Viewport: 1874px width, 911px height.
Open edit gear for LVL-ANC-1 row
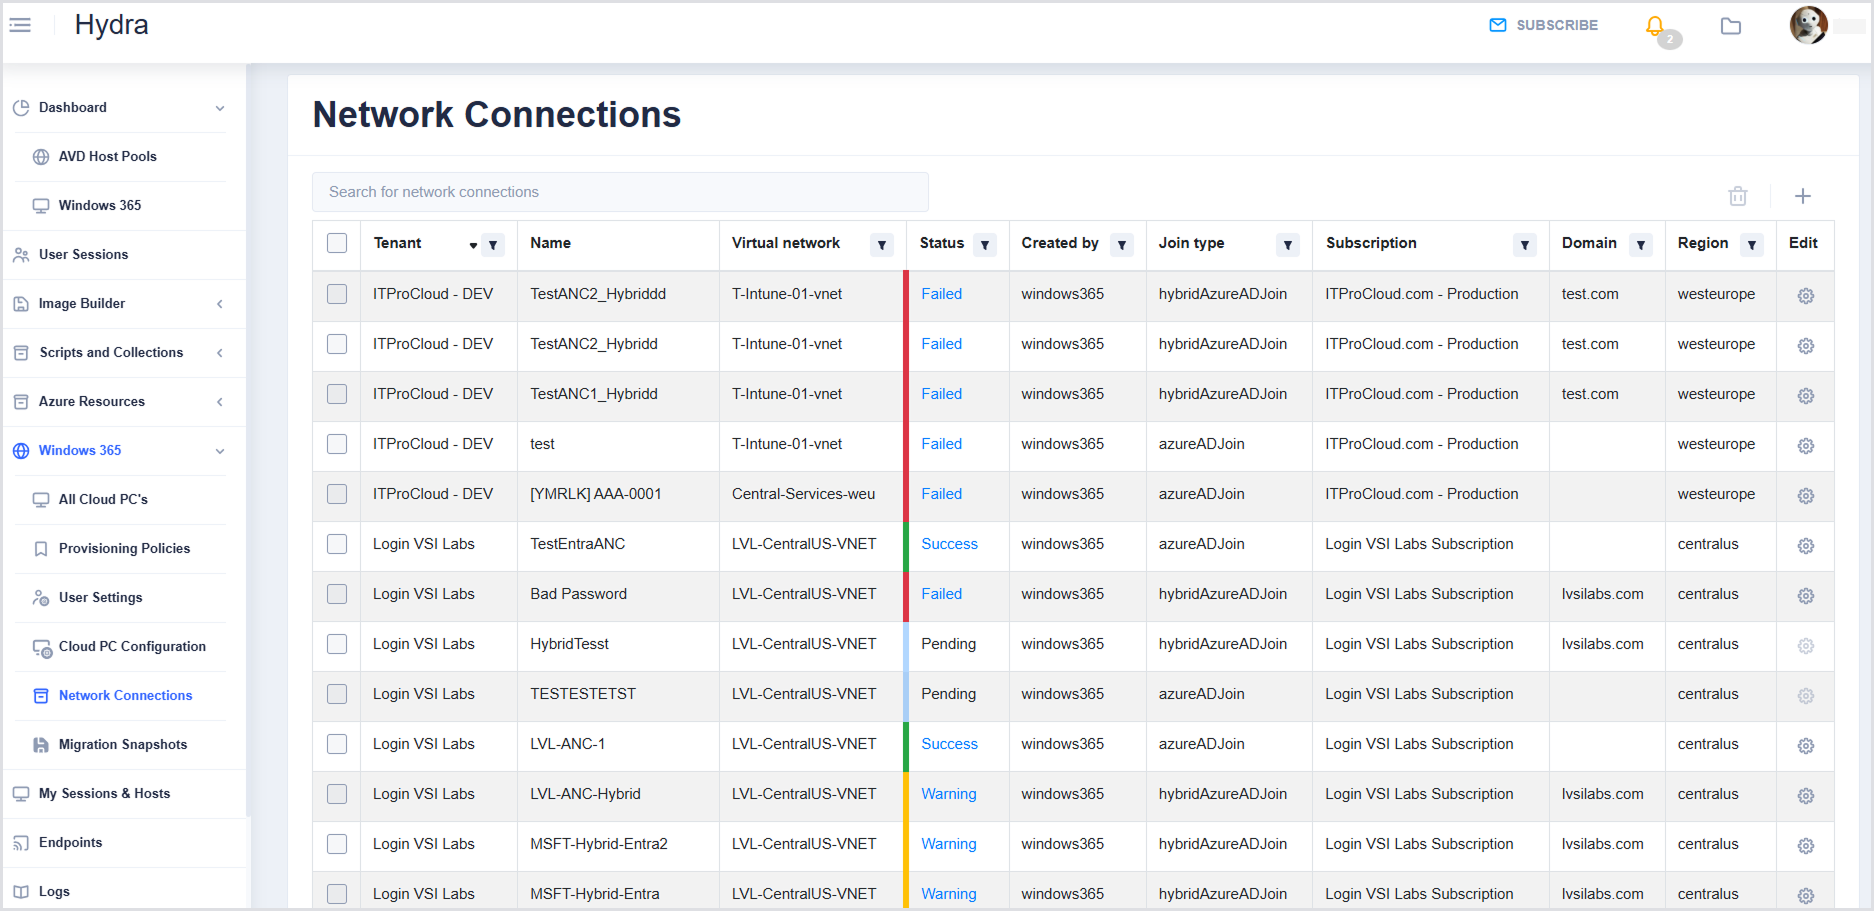pyautogui.click(x=1805, y=746)
